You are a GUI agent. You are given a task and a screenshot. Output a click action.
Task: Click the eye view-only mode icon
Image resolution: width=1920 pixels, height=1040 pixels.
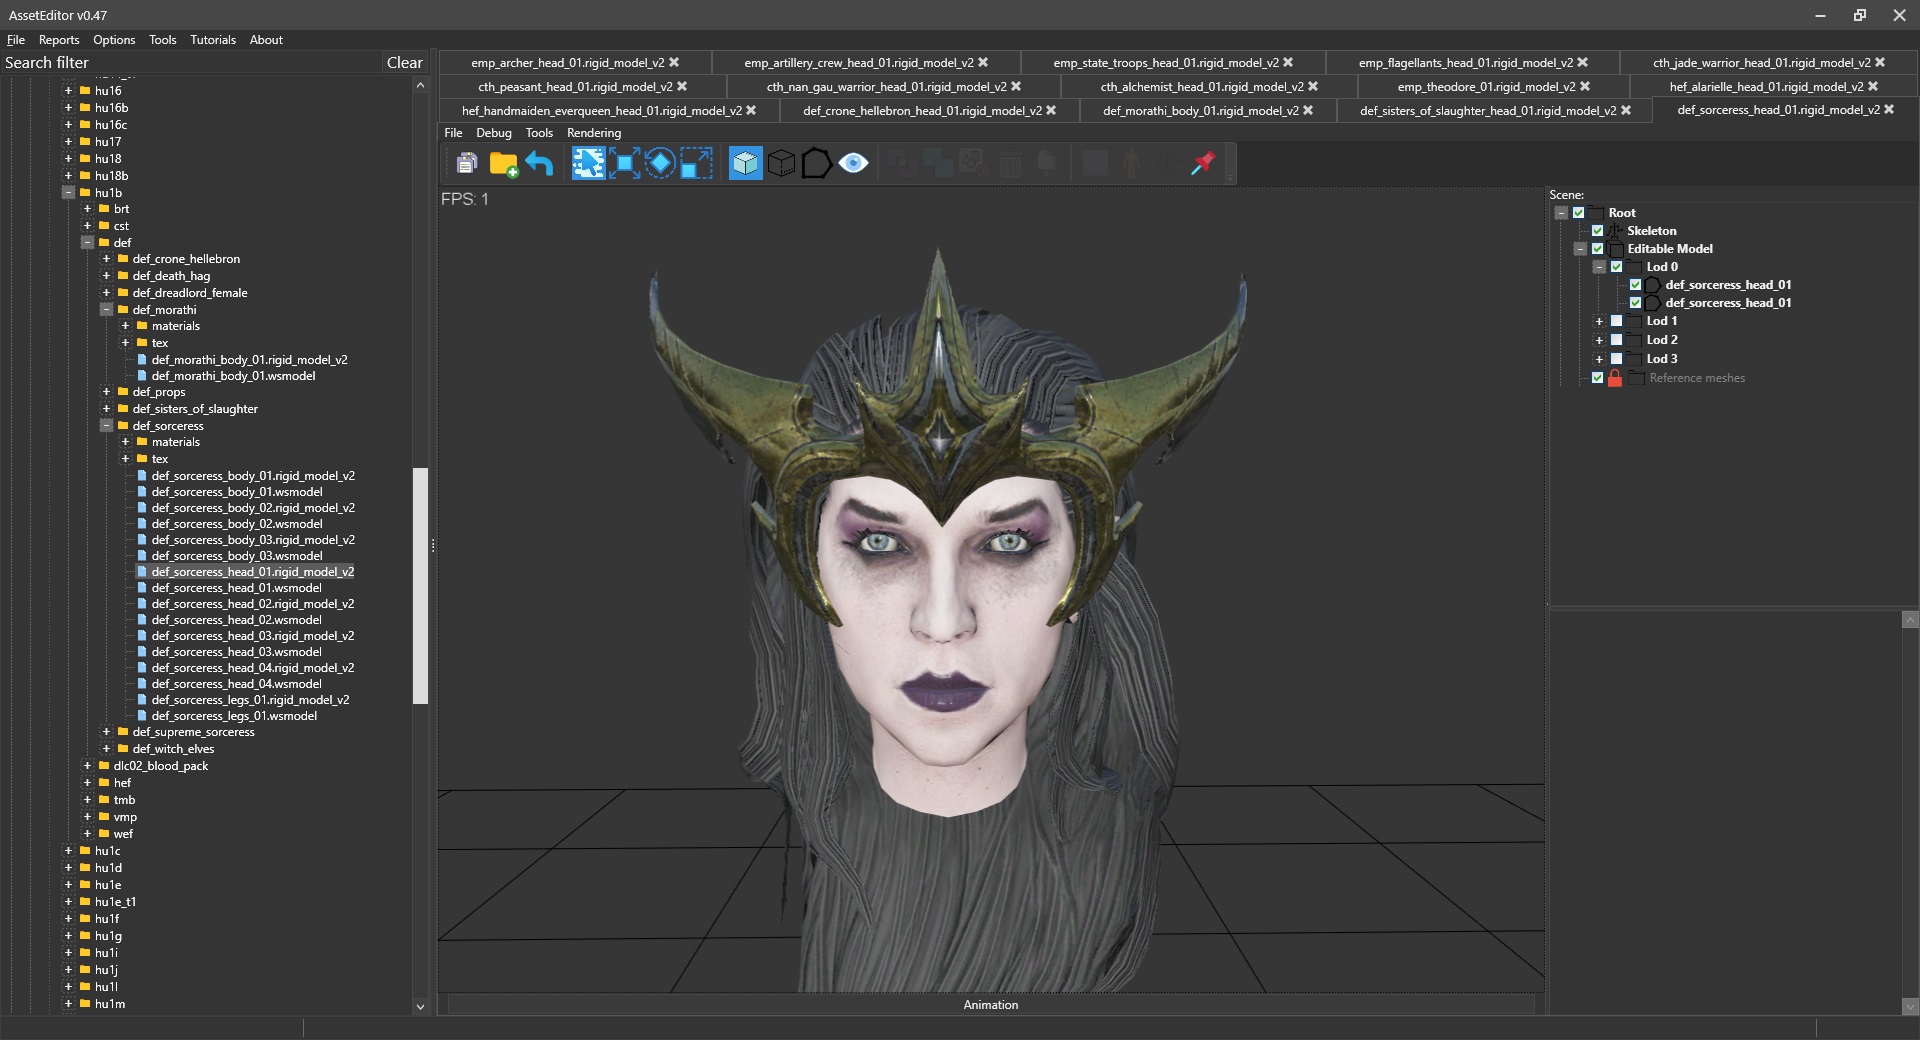853,163
